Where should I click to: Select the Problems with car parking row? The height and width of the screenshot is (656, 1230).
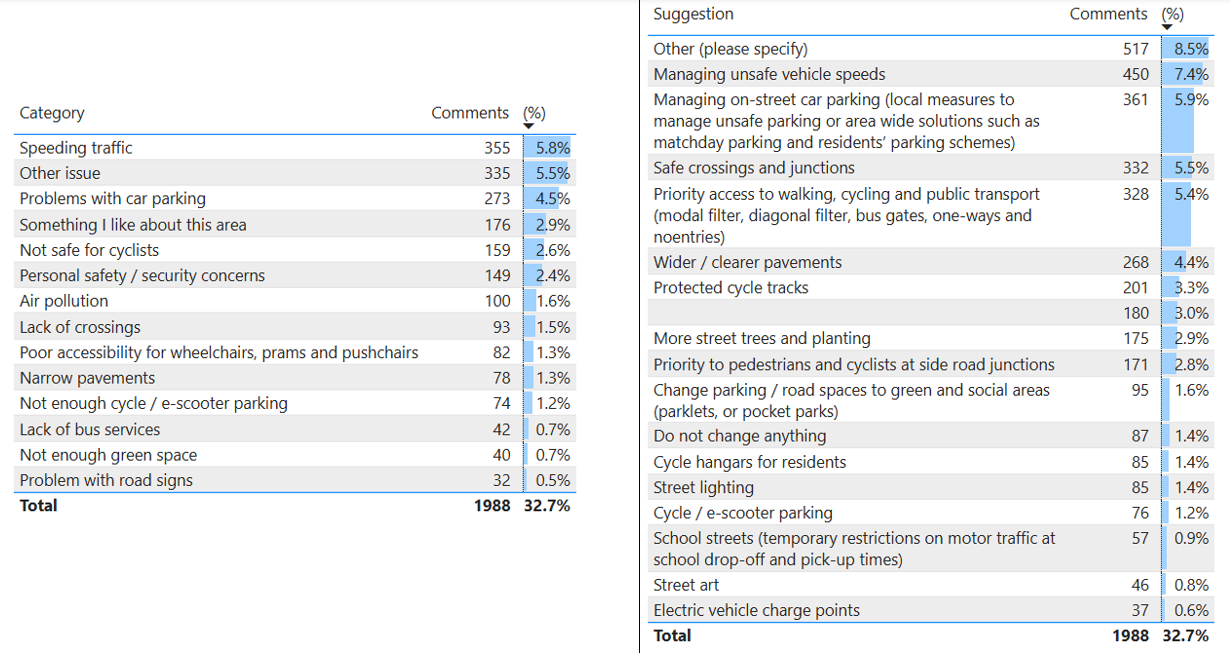112,199
